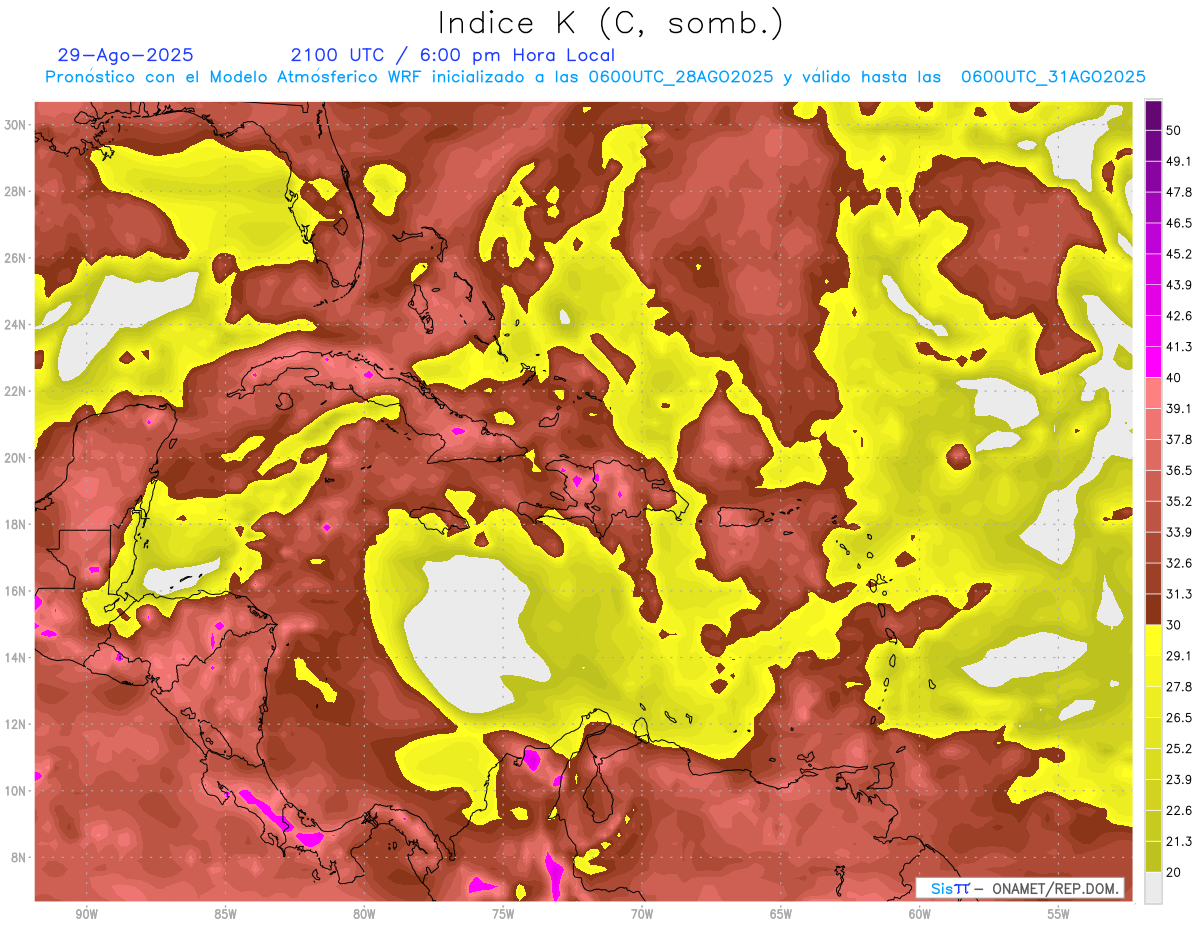Click the '43.9' color scale value

pos(1179,285)
